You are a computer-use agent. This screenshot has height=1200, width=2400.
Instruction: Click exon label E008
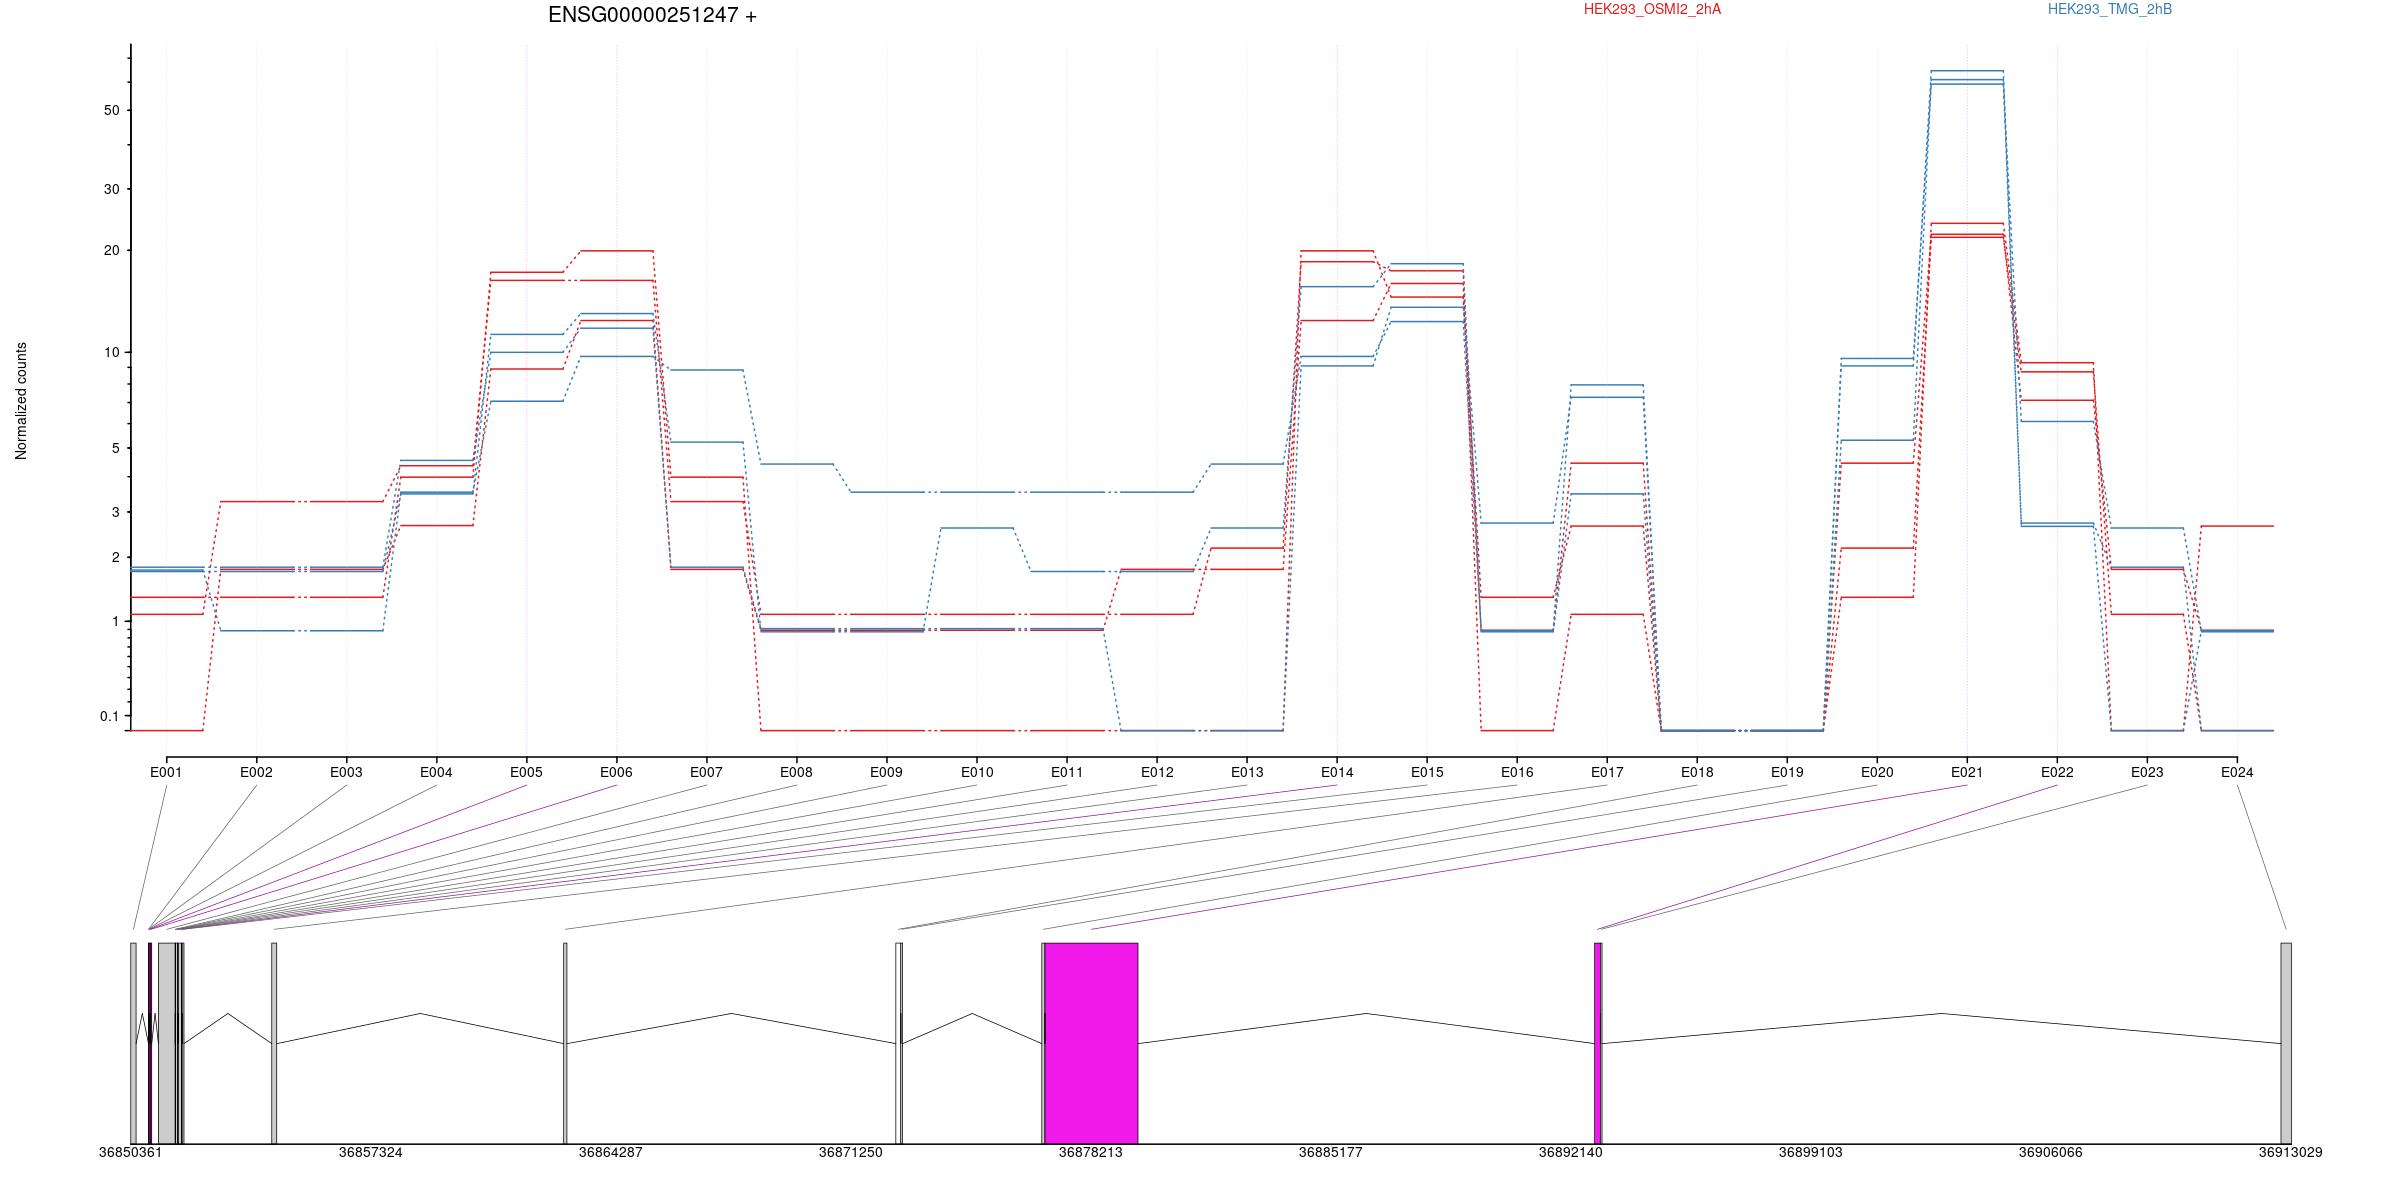click(x=796, y=772)
